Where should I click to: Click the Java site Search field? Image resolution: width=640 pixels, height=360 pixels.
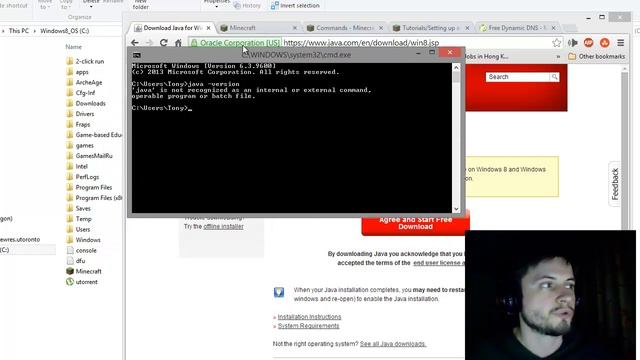518,77
